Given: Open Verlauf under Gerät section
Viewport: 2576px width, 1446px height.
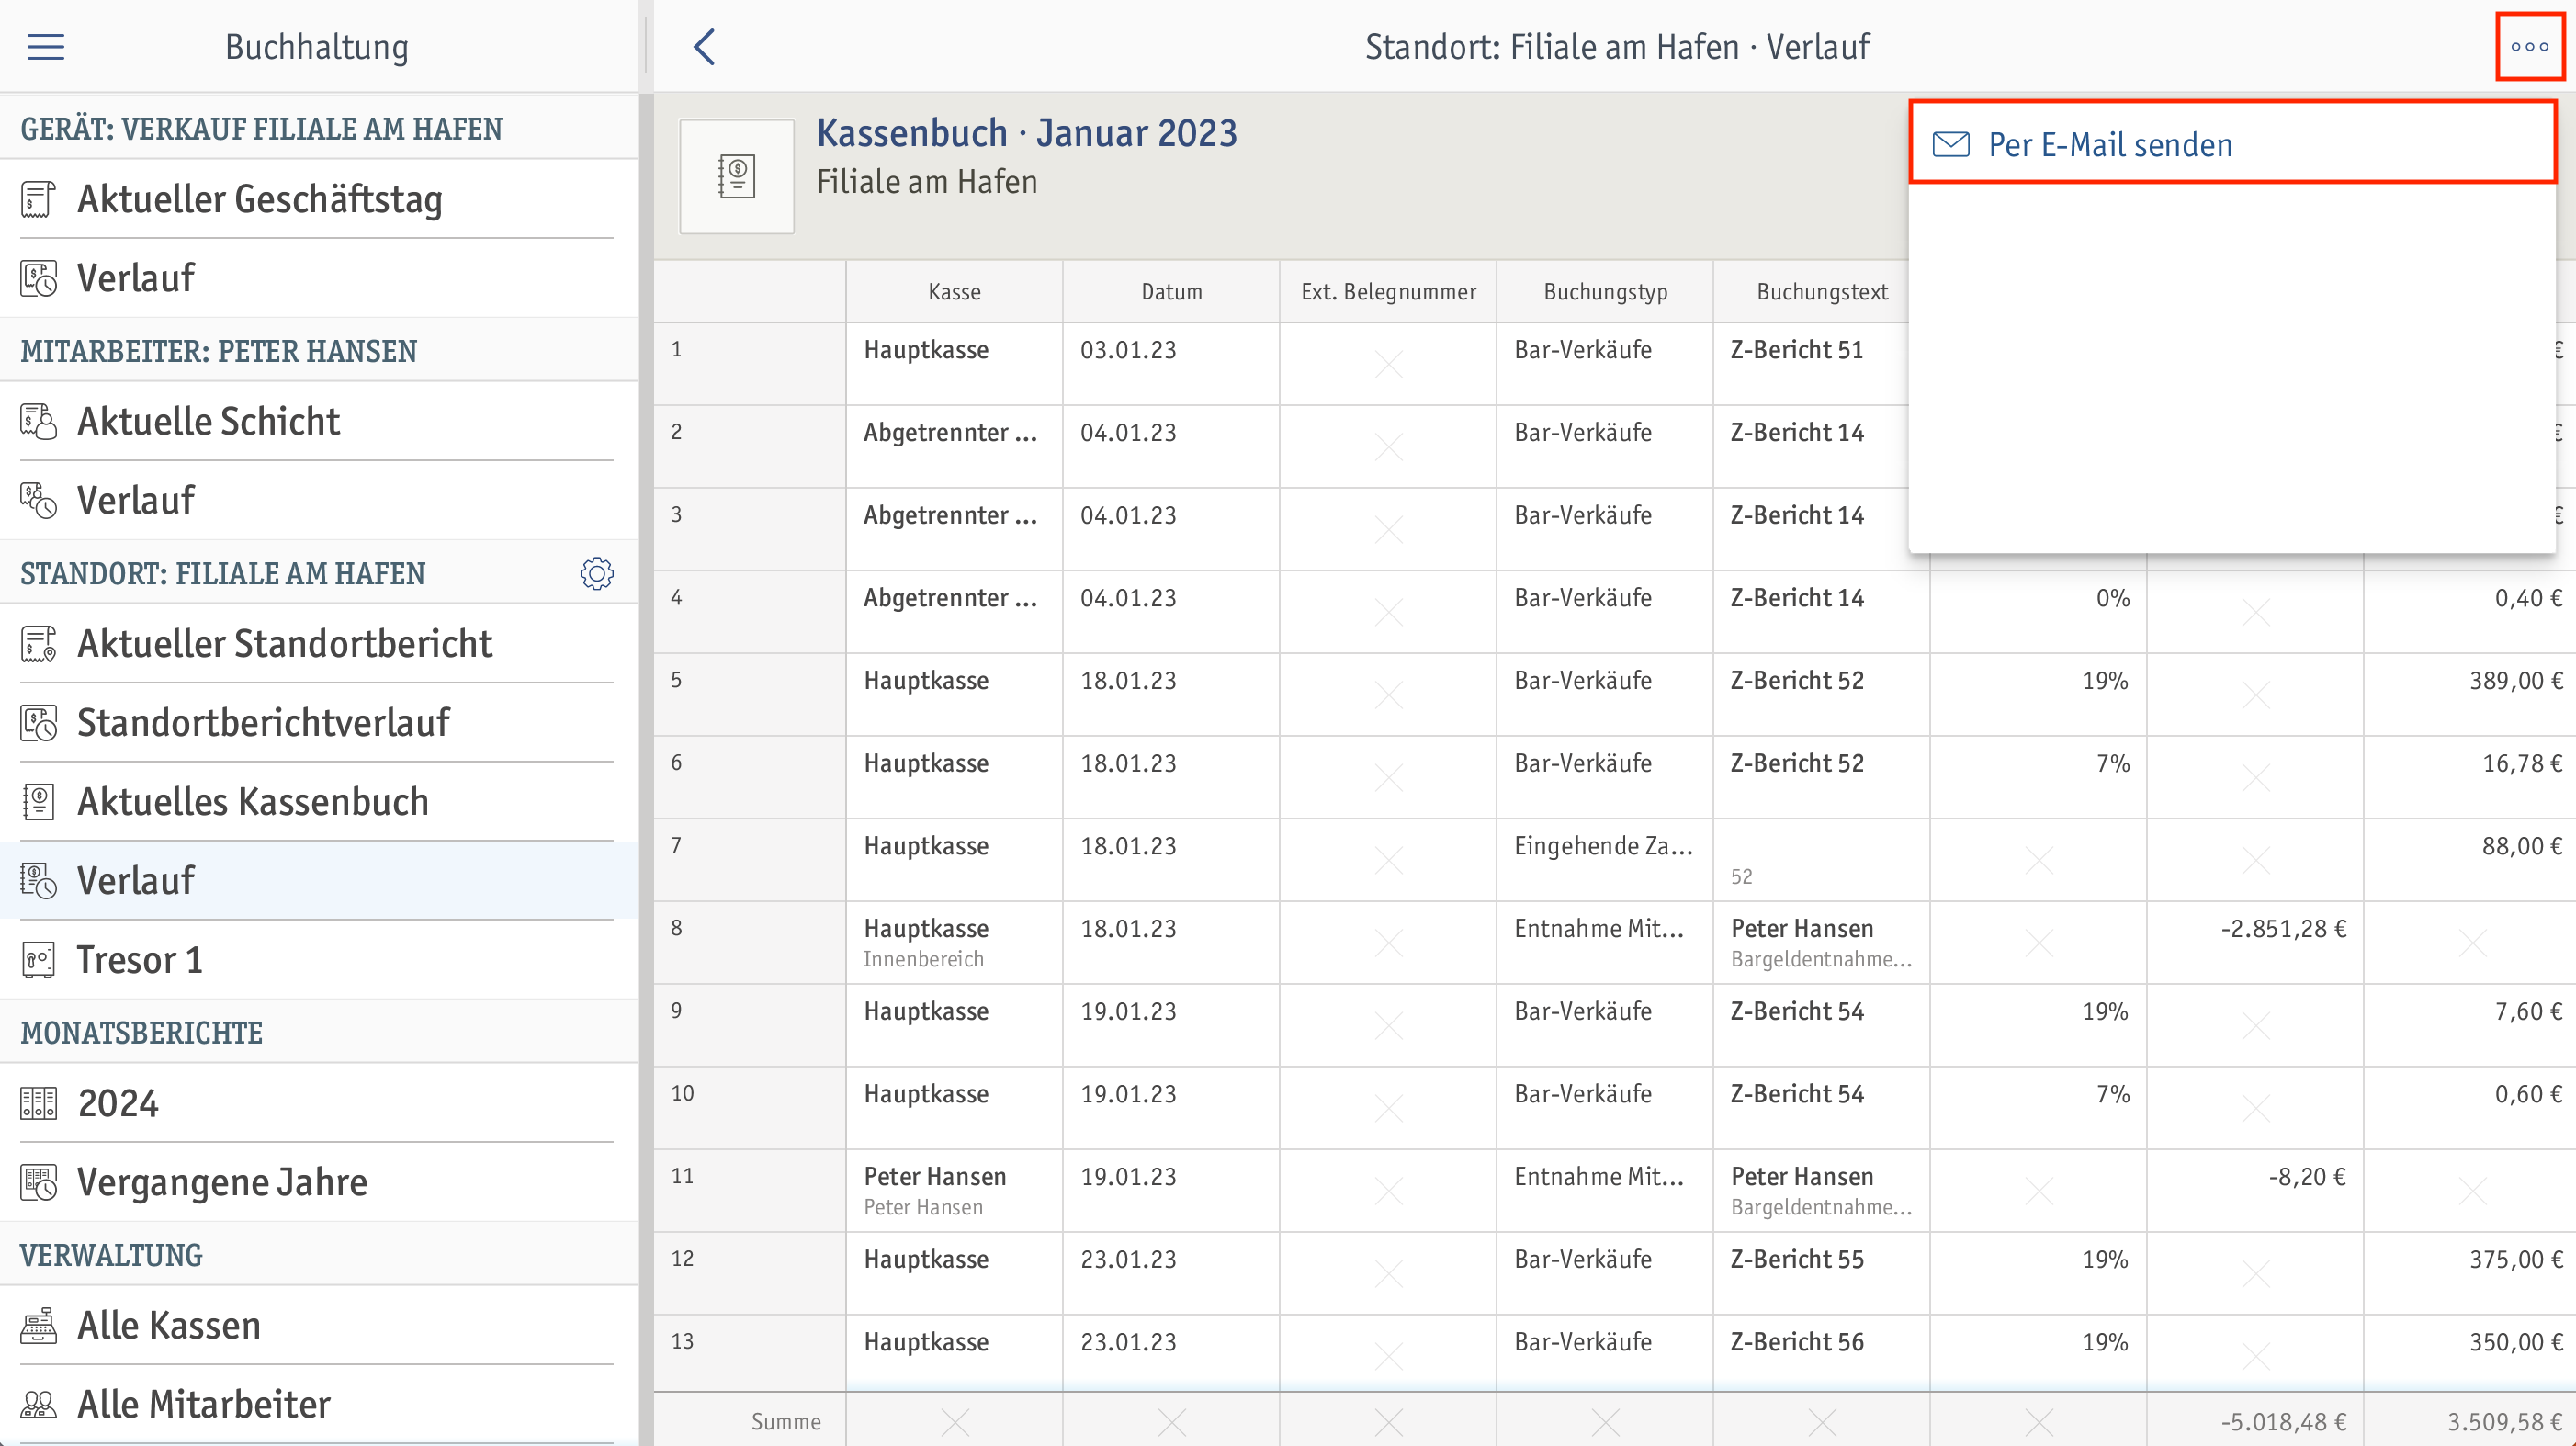Looking at the screenshot, I should click(x=318, y=278).
